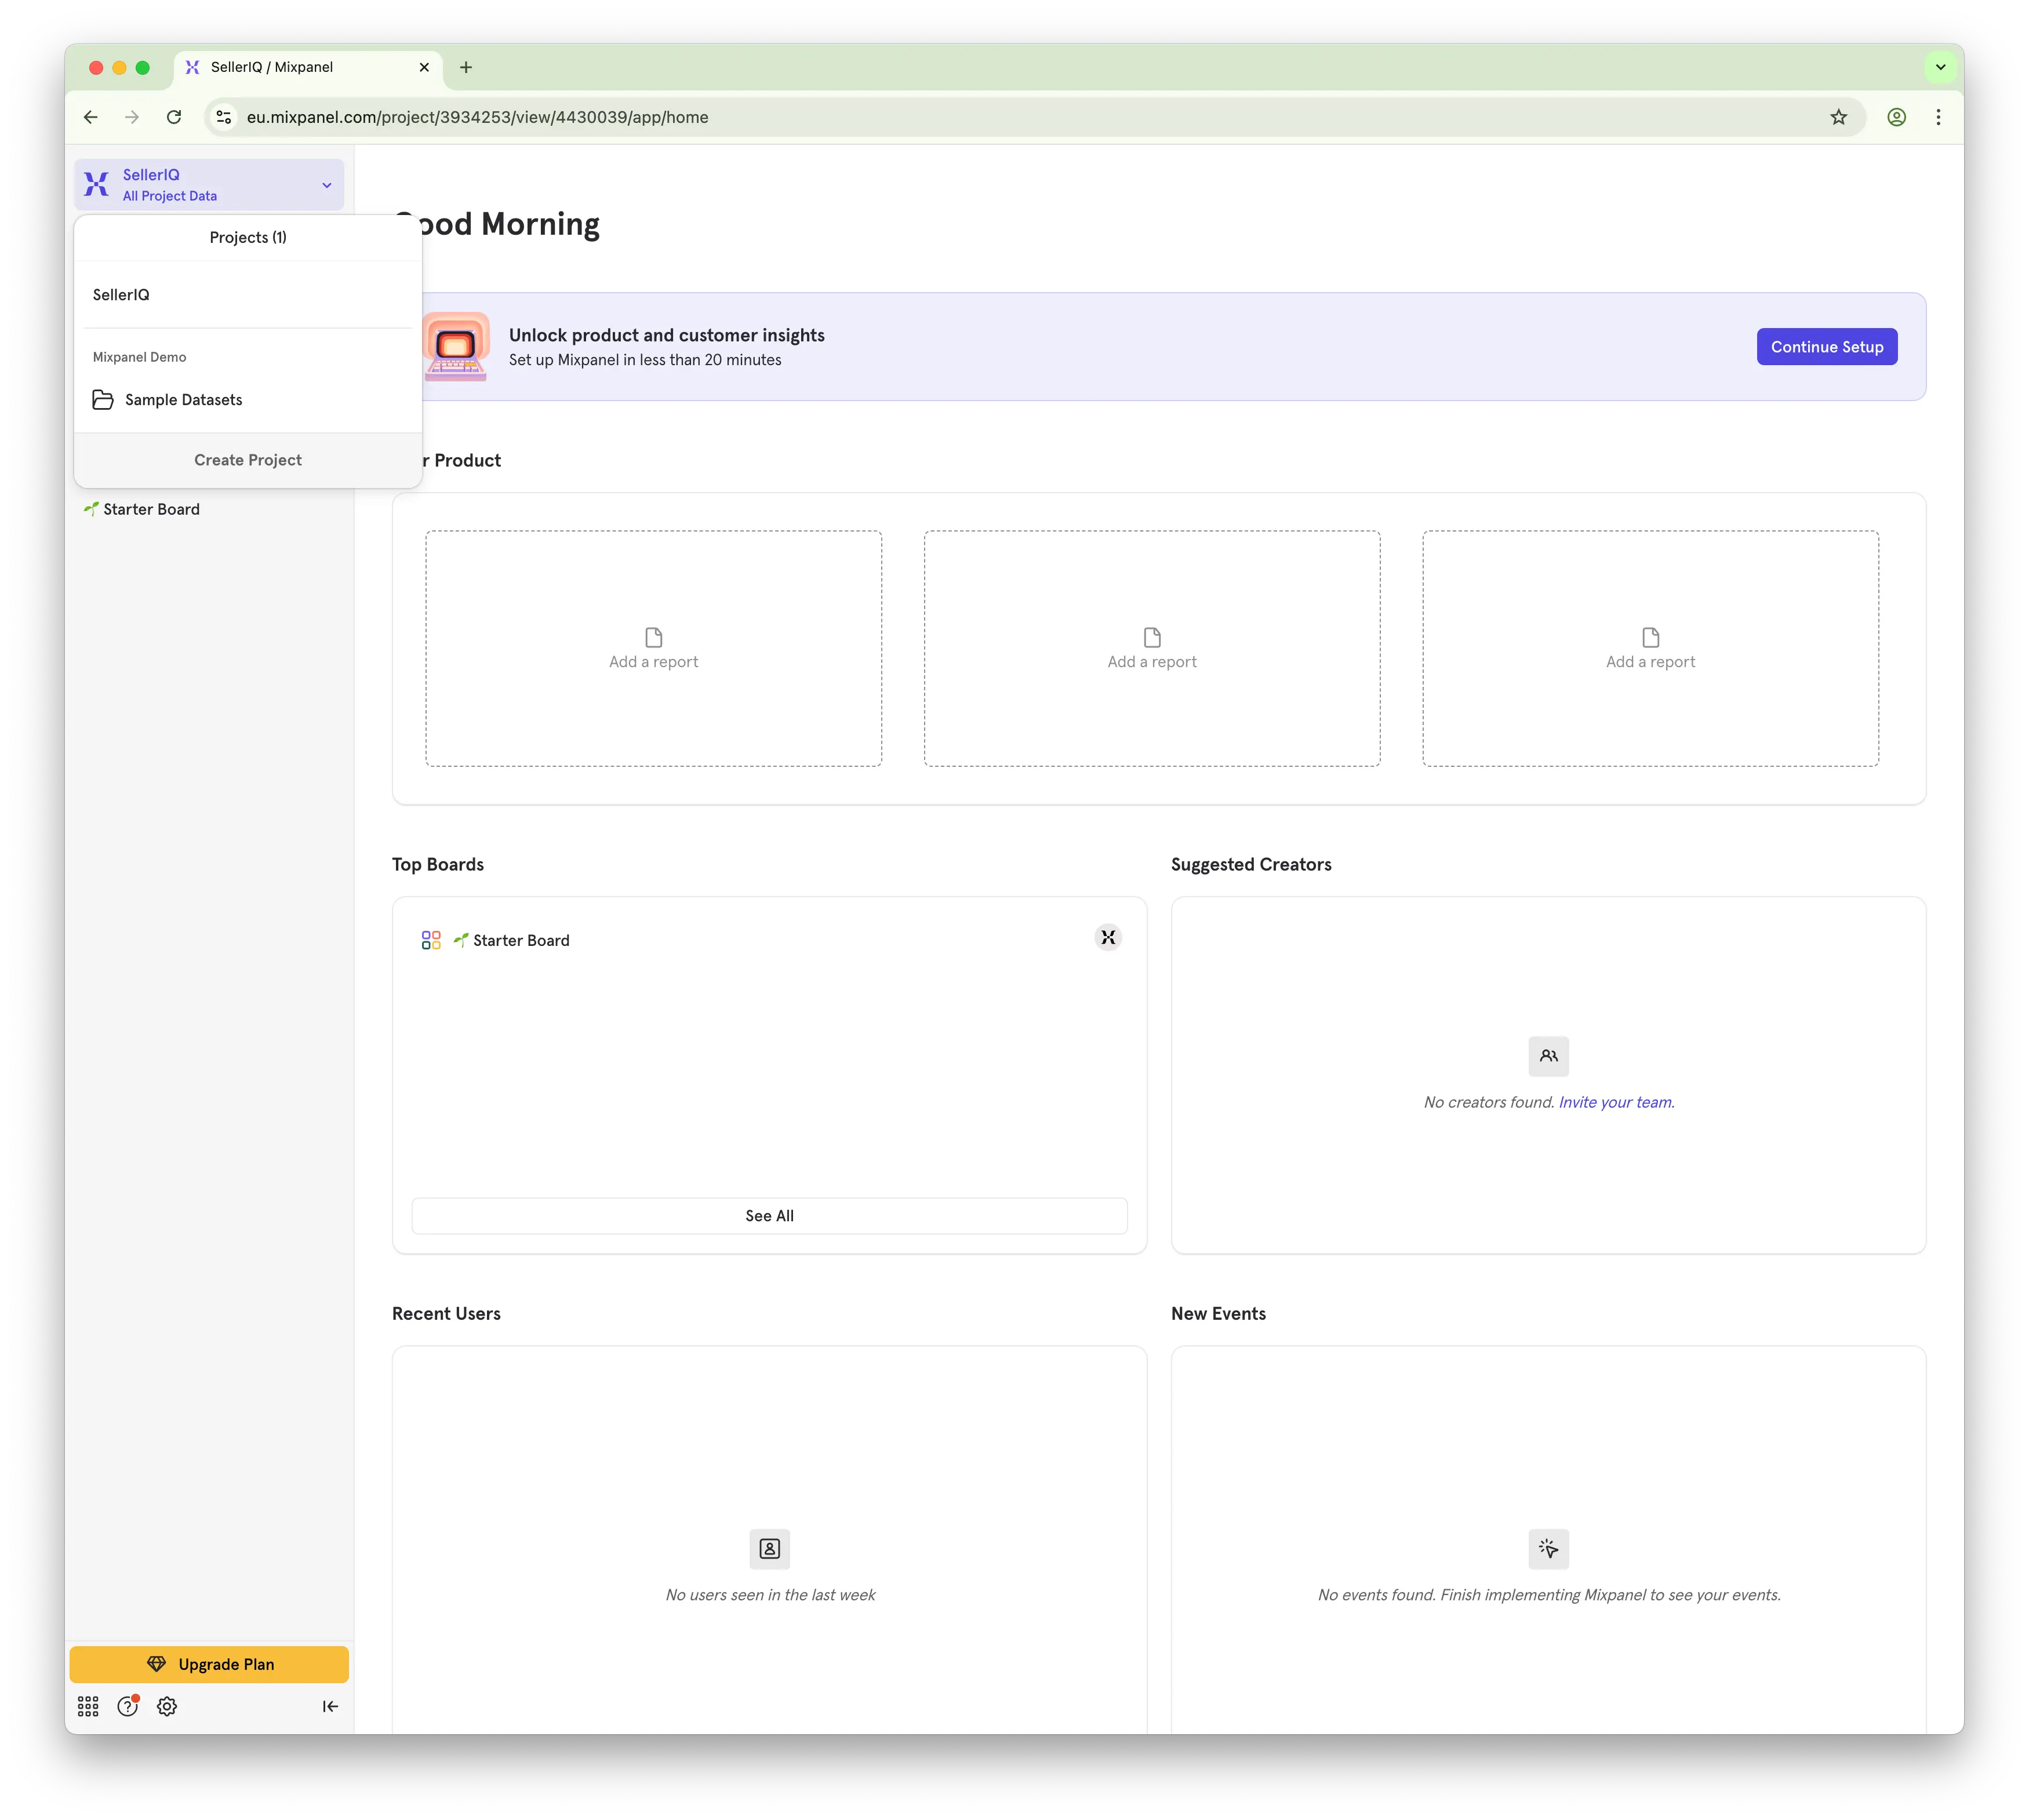Open the Chrome three-dot menu
2029x1820 pixels.
(1938, 117)
